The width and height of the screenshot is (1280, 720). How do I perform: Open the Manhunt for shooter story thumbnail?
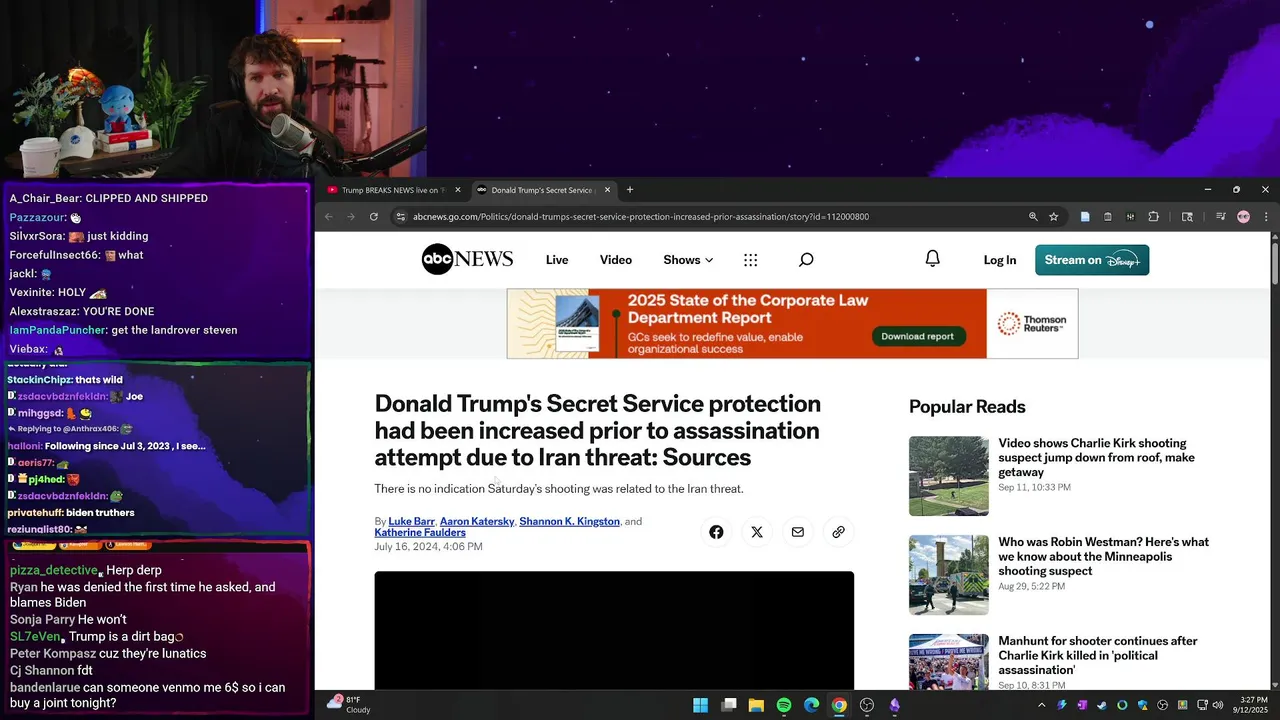click(949, 662)
